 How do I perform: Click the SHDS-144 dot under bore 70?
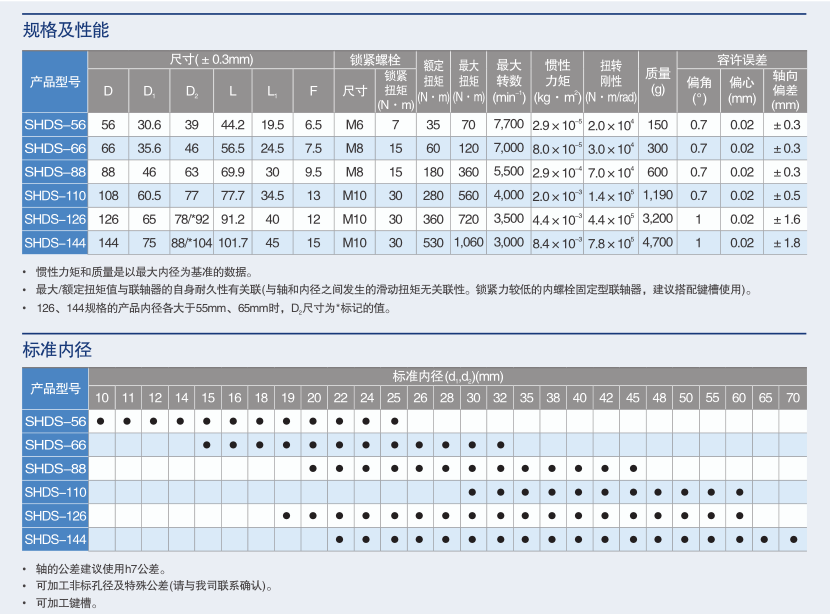[x=793, y=539]
